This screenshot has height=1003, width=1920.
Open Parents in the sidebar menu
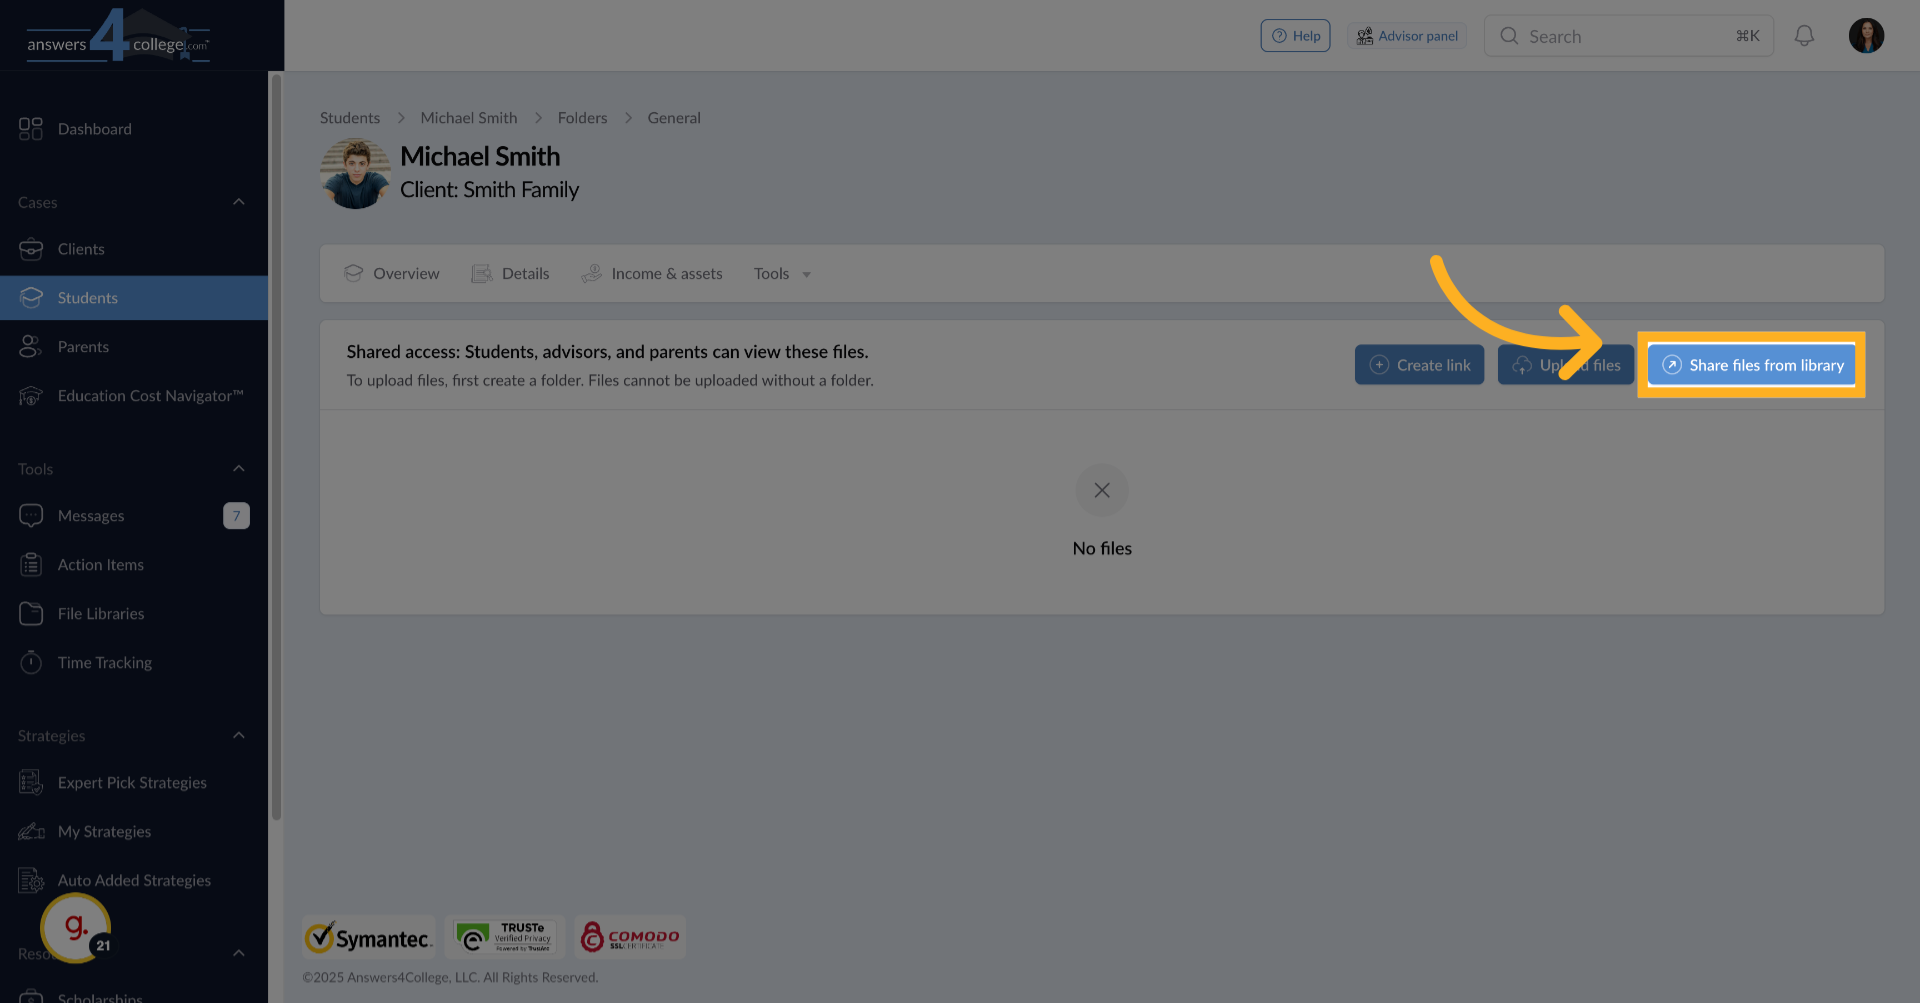[x=134, y=347]
